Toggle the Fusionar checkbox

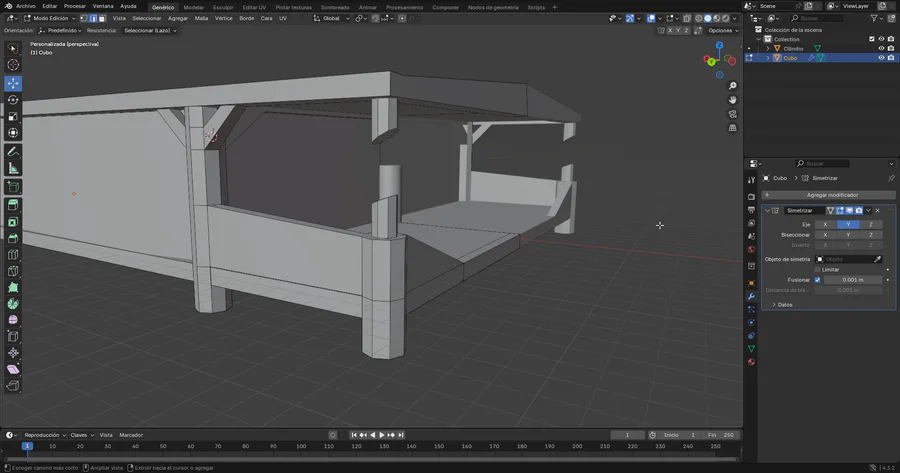817,280
